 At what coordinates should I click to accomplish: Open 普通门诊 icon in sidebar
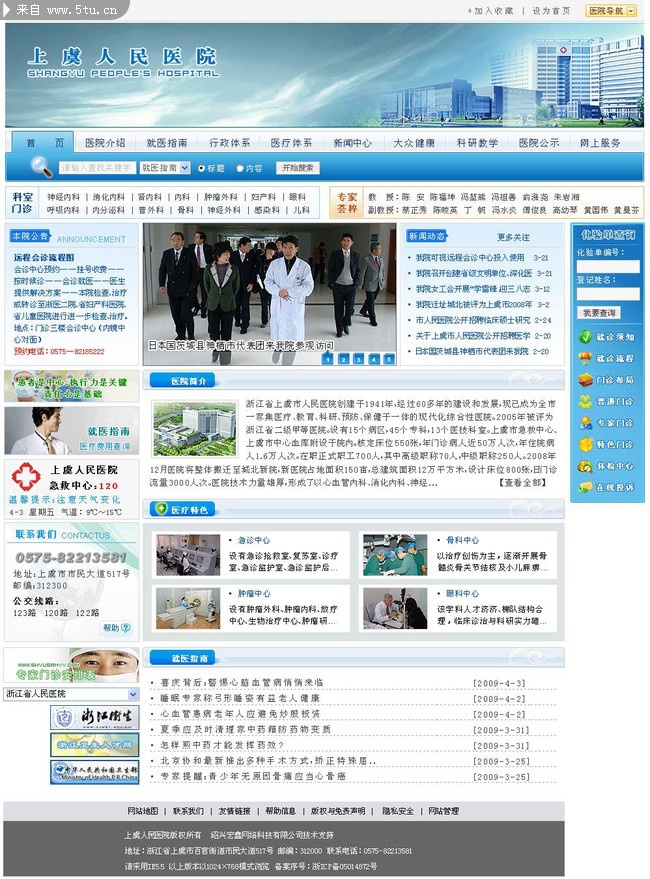tap(586, 401)
